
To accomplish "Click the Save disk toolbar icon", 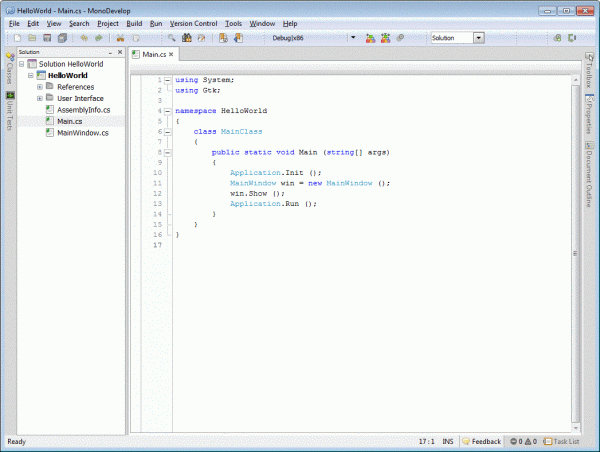I will click(47, 38).
